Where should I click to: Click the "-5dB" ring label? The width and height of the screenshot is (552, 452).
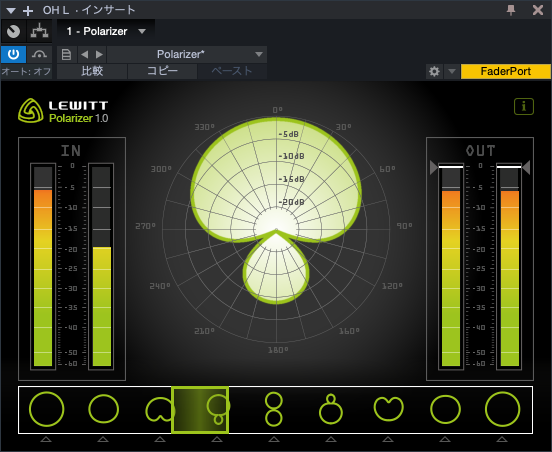pyautogui.click(x=289, y=134)
